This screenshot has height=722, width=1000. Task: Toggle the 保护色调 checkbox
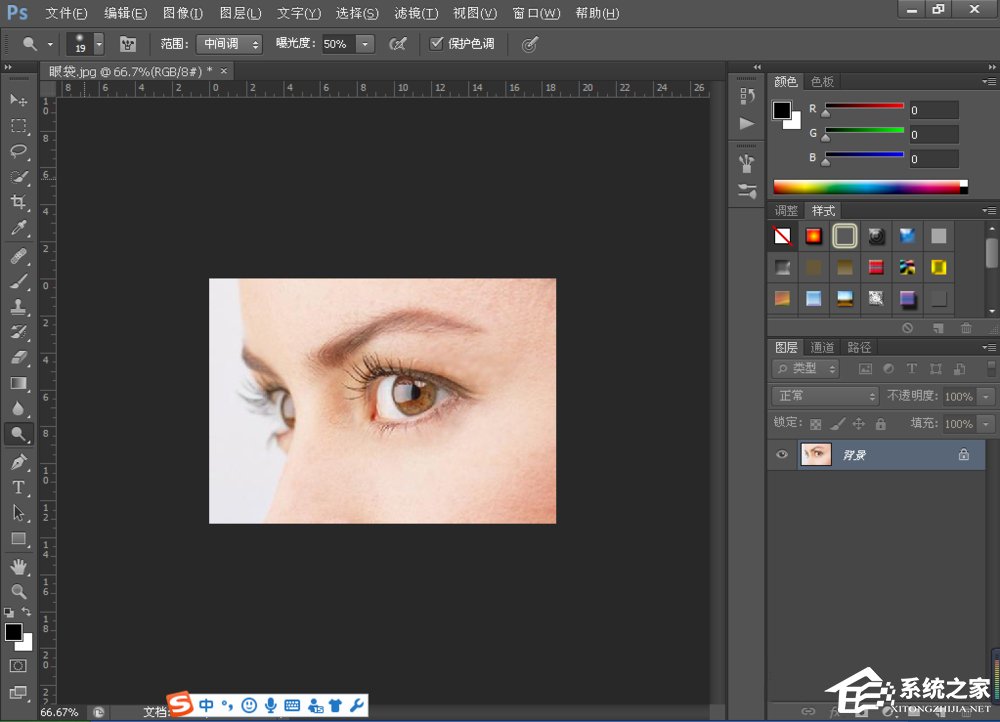click(x=436, y=44)
